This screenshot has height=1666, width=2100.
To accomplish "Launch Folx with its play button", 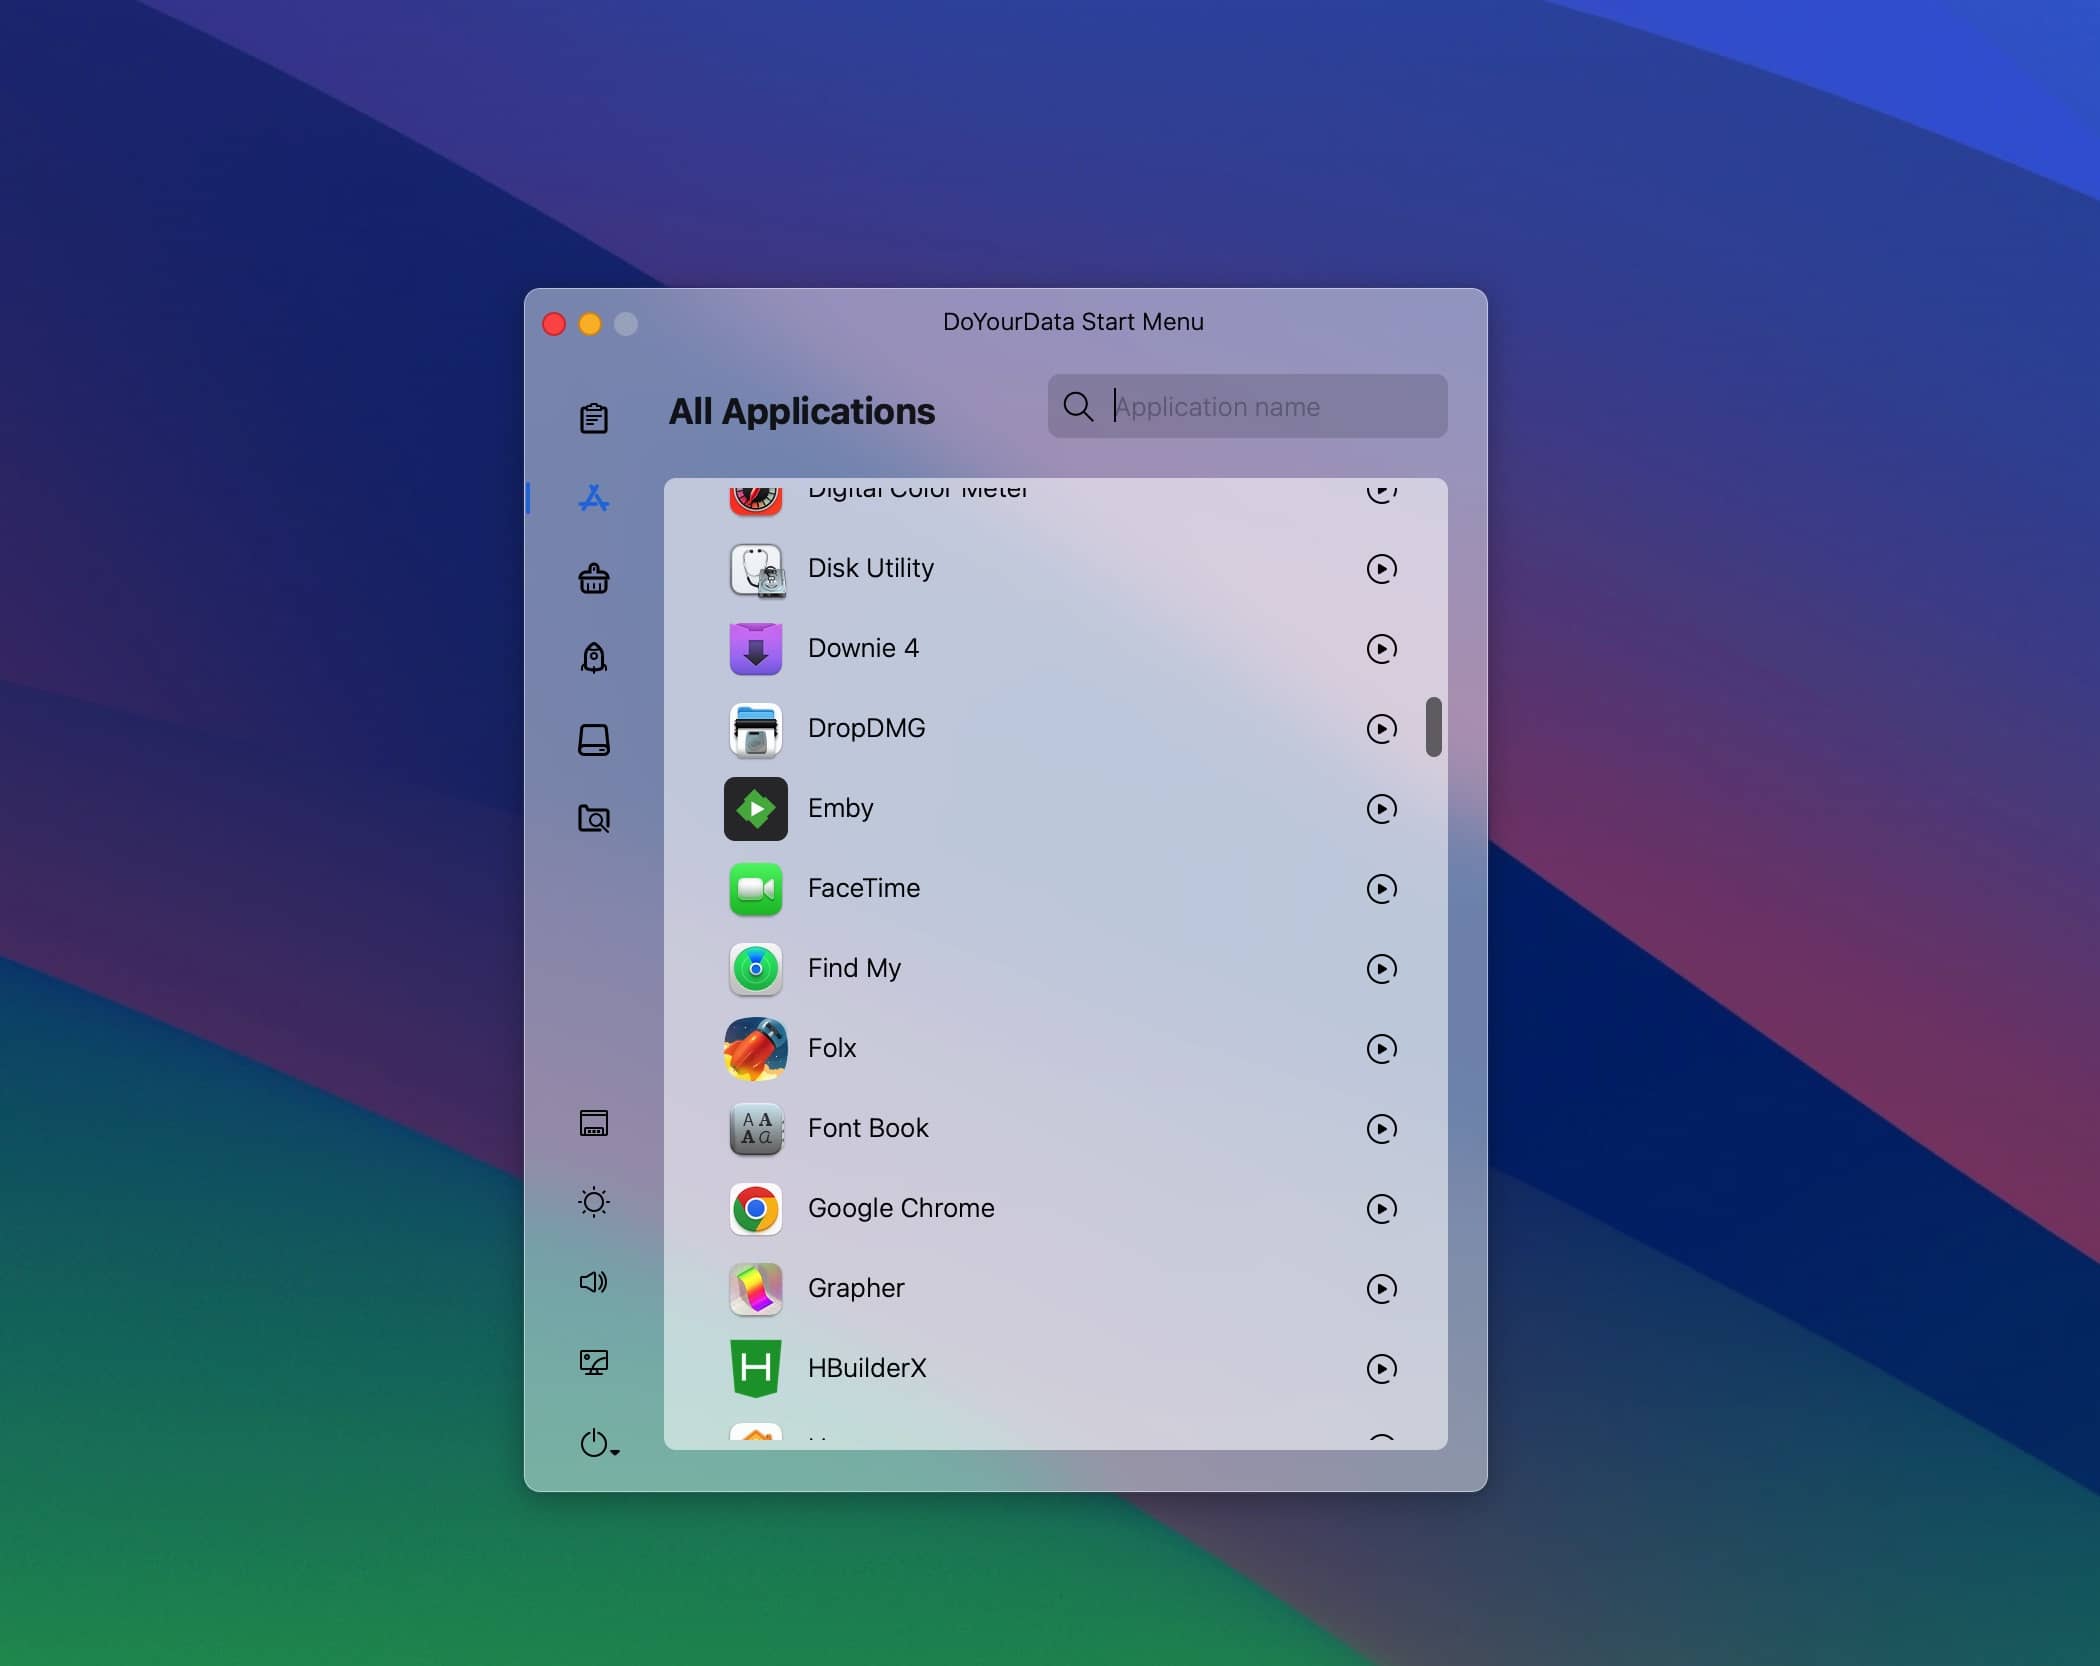I will 1382,1049.
